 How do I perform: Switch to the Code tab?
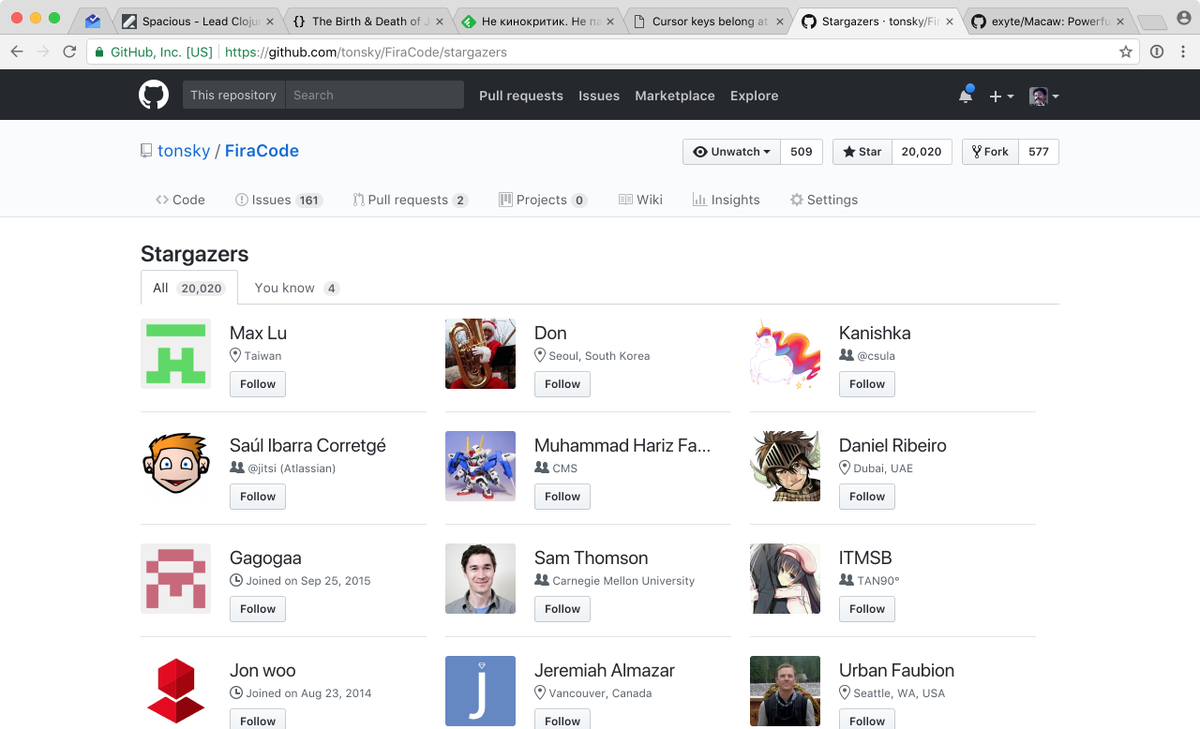pos(180,200)
